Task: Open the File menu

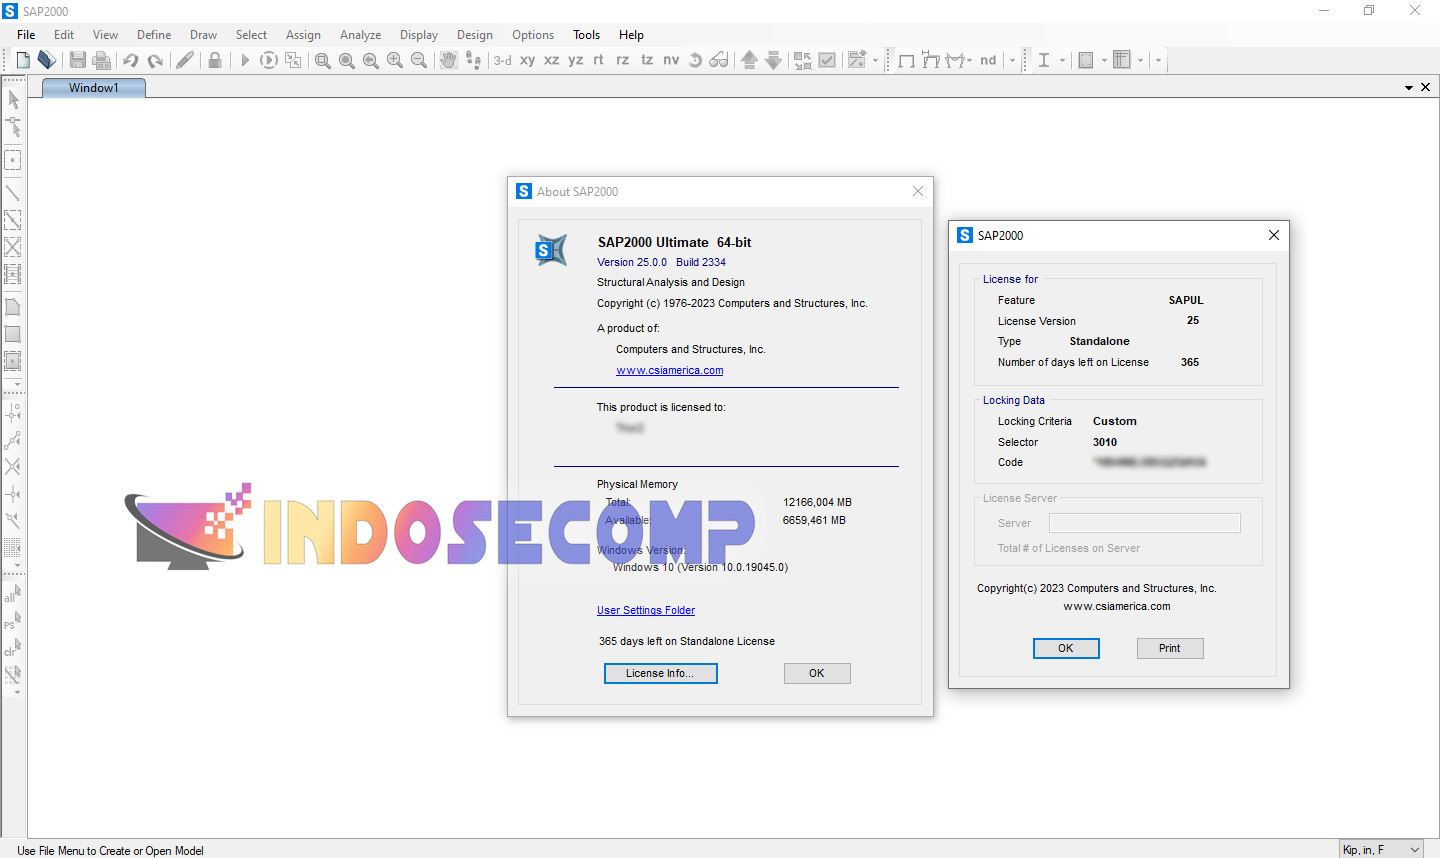Action: click(26, 34)
